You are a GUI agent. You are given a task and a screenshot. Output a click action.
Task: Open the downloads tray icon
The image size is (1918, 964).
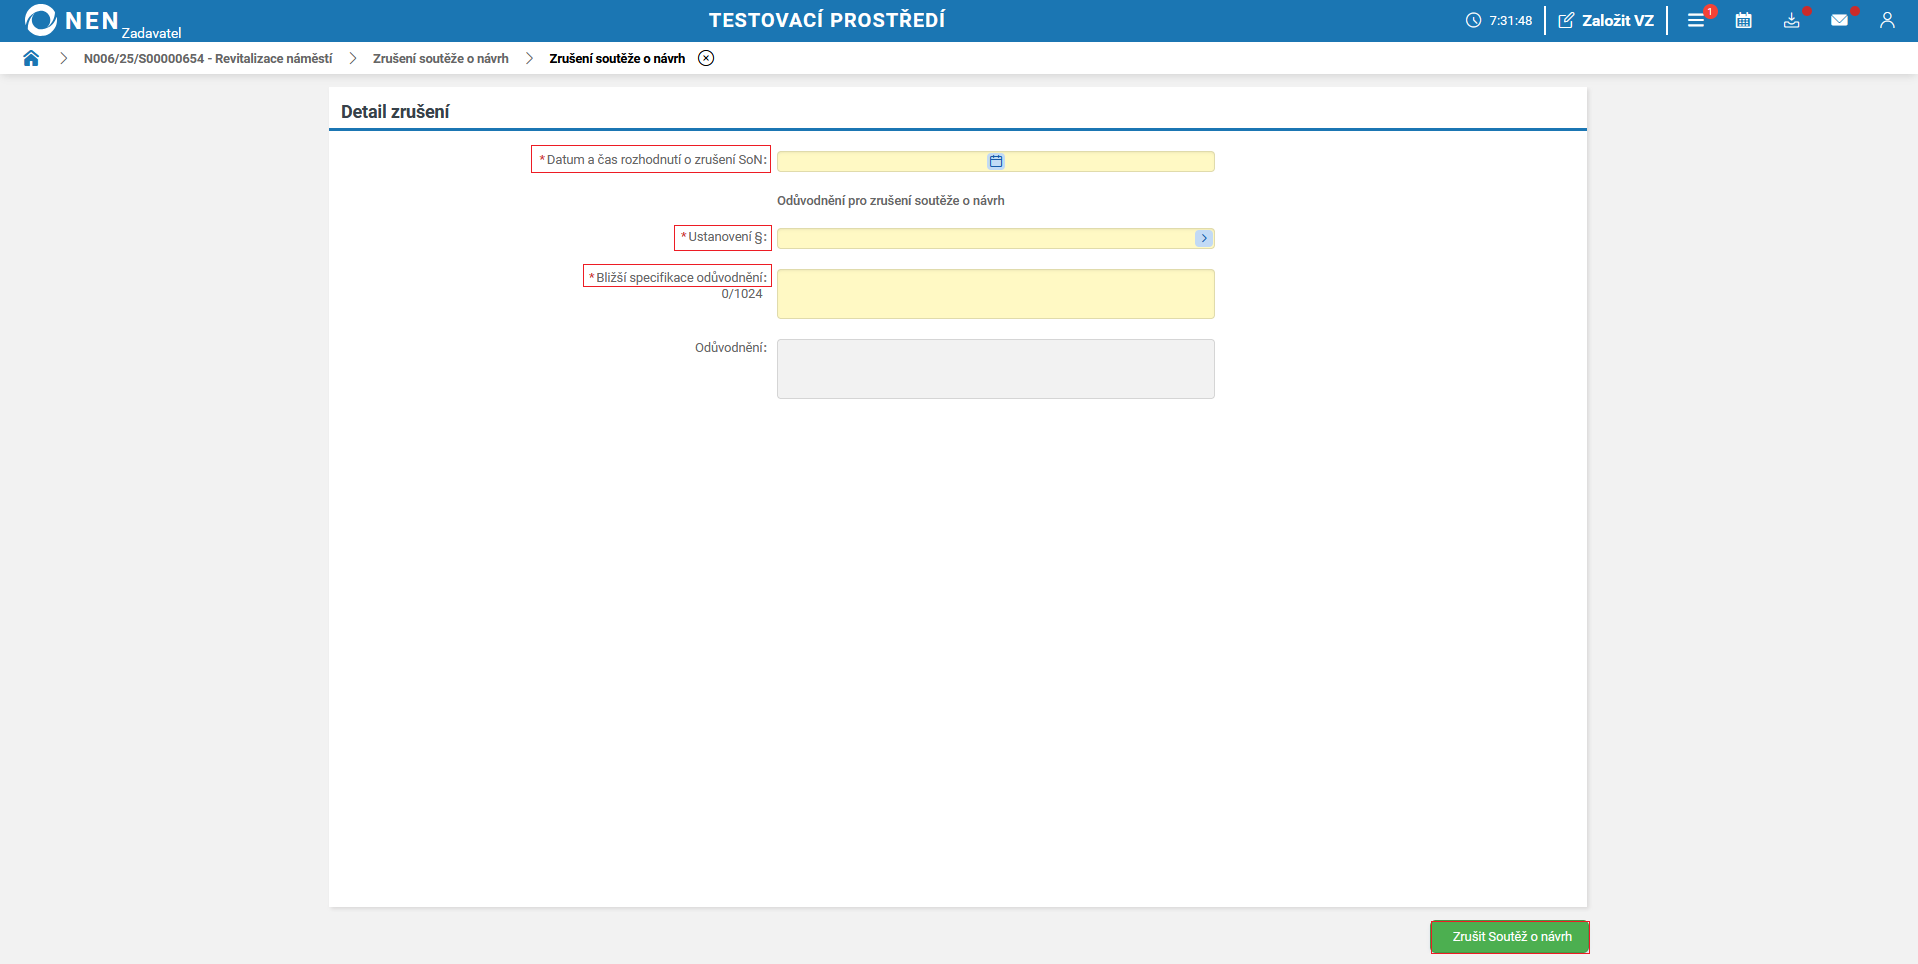[x=1791, y=20]
